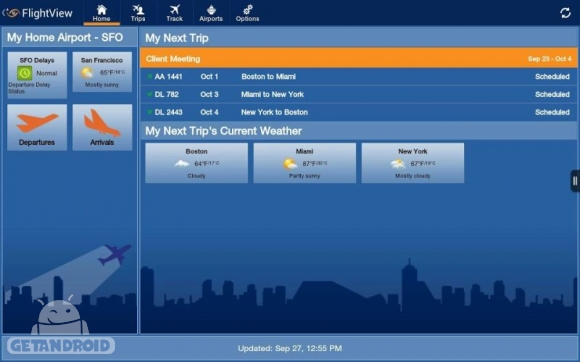Click the orange landing plane icon
Screen dimensions: 580x362
coord(102,123)
